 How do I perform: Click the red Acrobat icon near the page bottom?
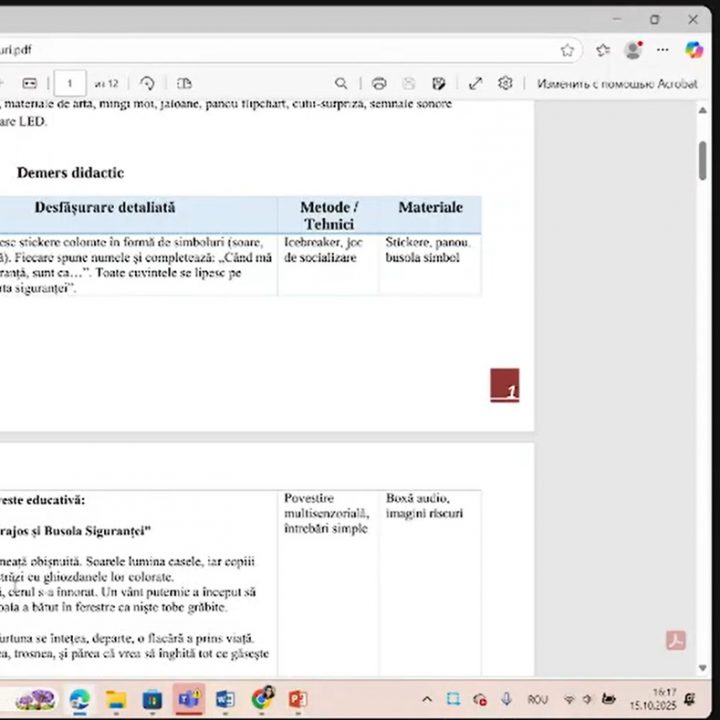pyautogui.click(x=676, y=641)
